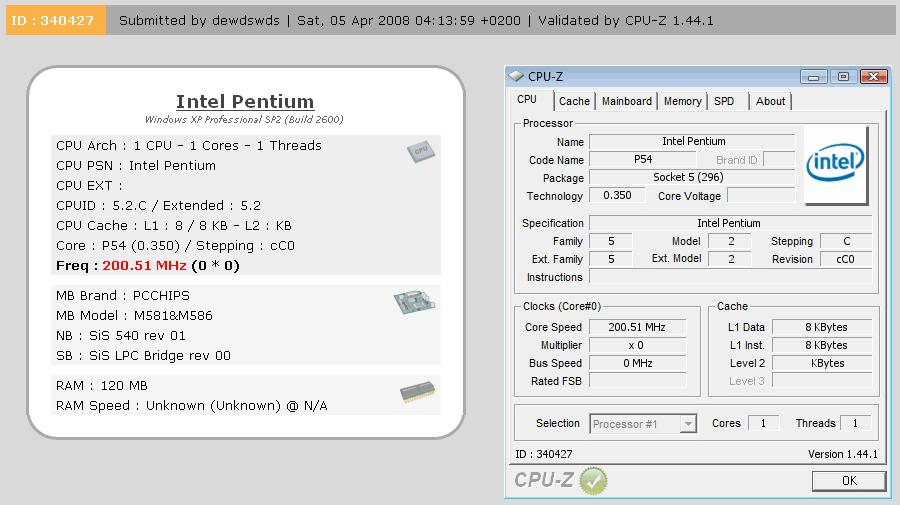Click the CPU chip icon in summary panel
The image size is (900, 505).
[421, 152]
